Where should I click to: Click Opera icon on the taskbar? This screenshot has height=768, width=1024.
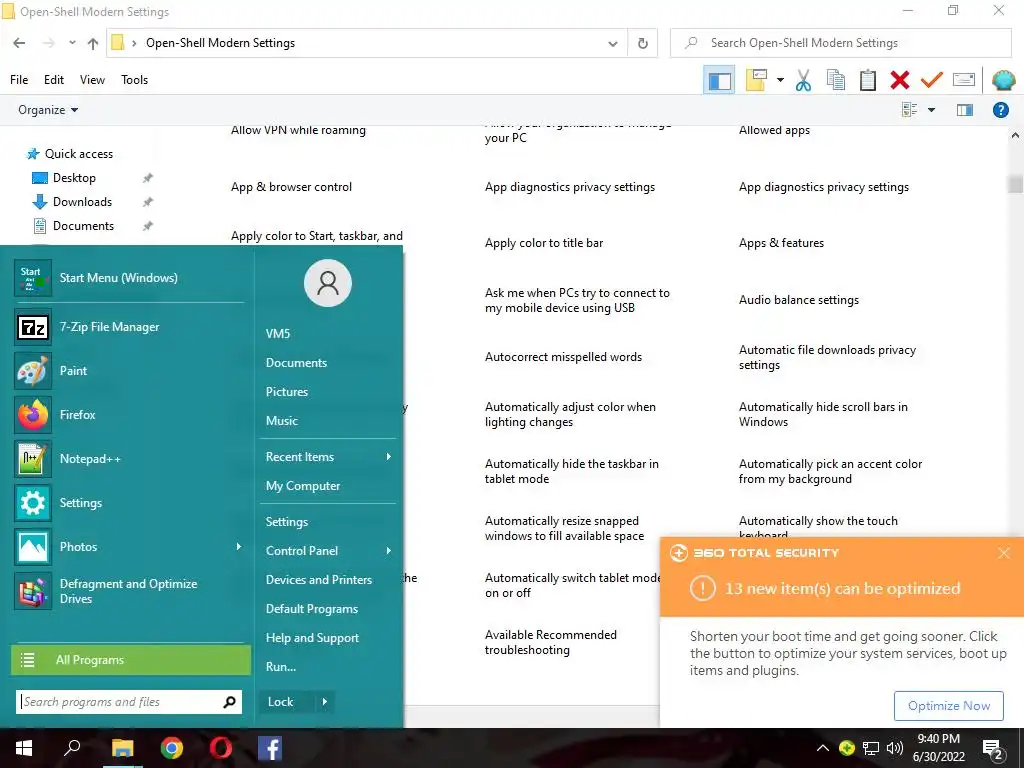click(x=221, y=748)
